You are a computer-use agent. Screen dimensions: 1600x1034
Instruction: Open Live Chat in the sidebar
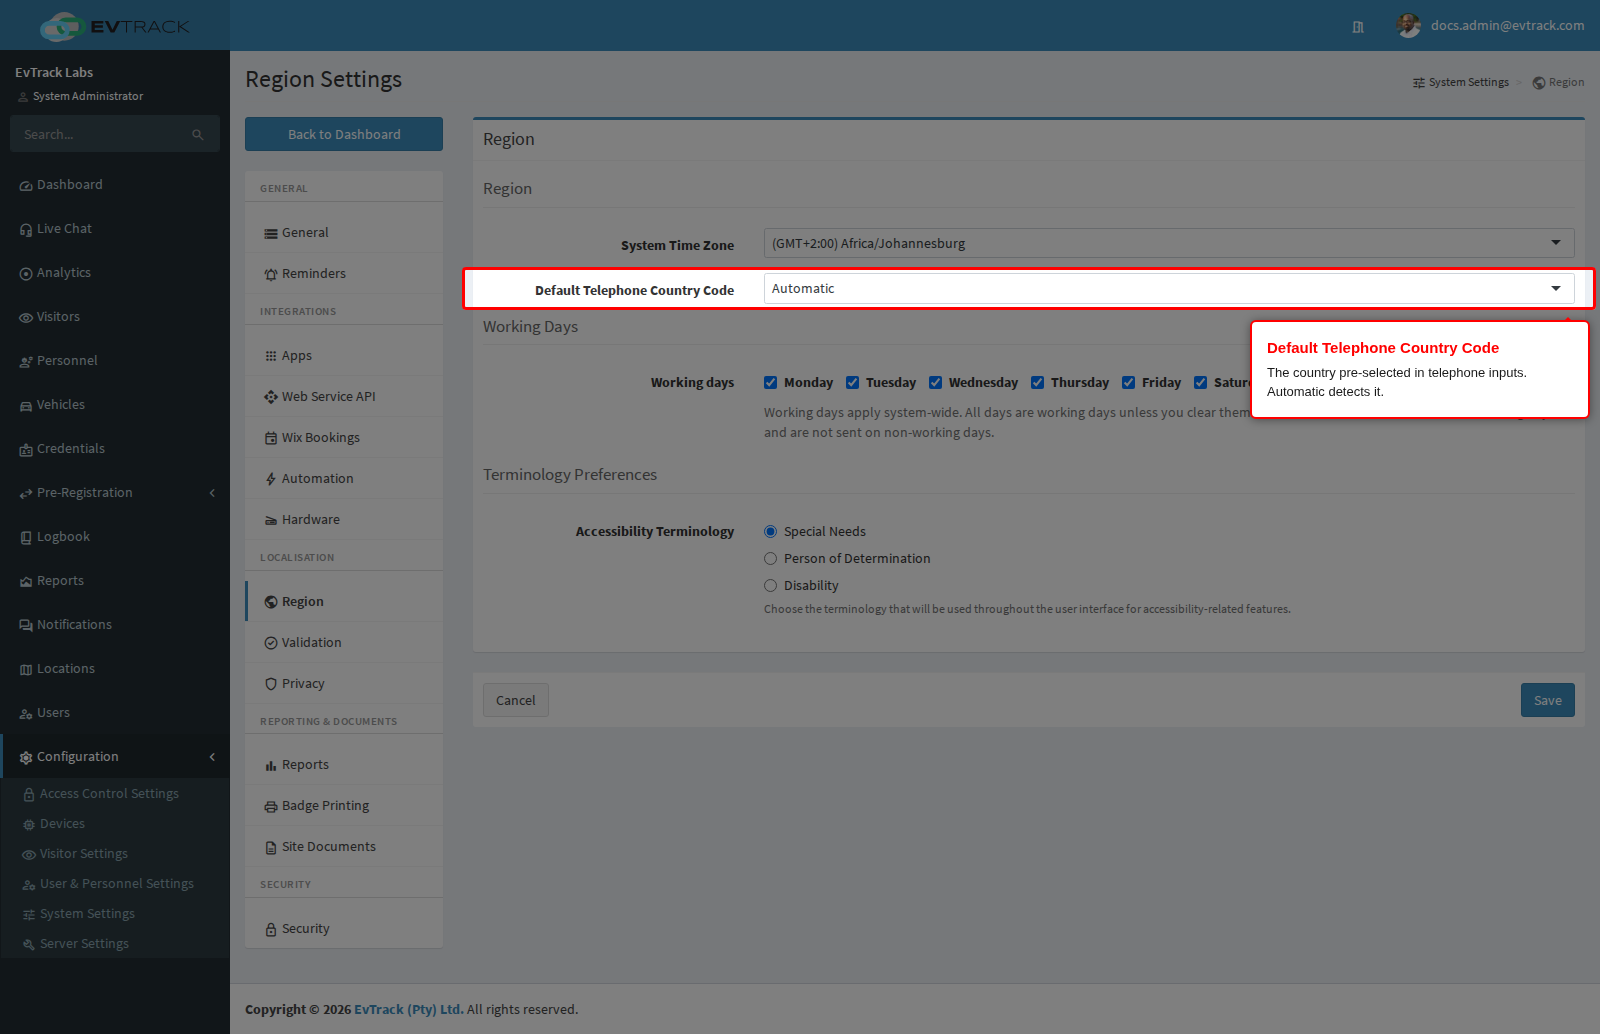[x=115, y=229]
